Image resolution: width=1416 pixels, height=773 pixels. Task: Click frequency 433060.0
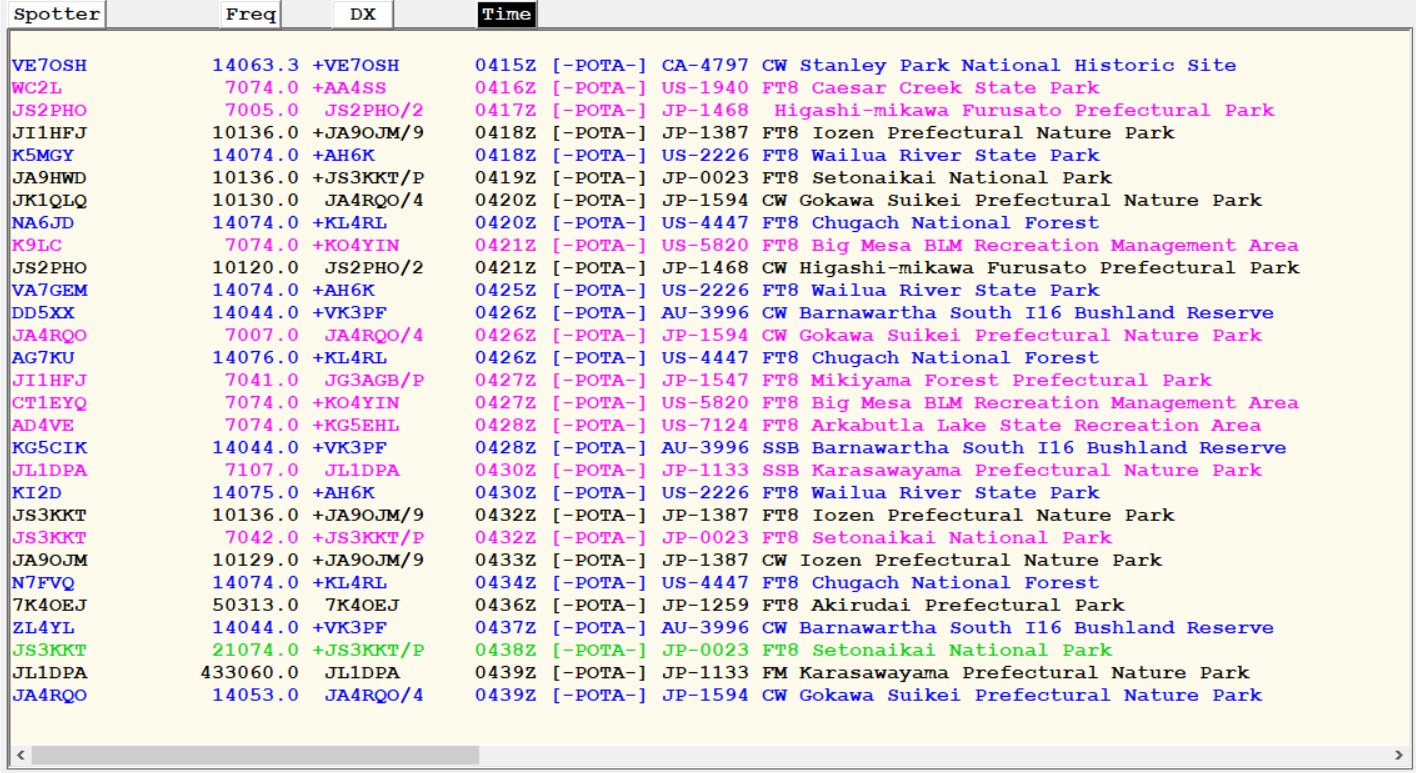[249, 673]
